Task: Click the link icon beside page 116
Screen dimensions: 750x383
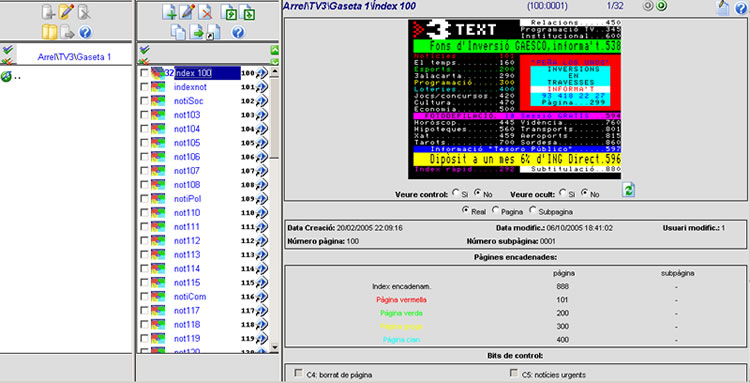Action: [261, 296]
